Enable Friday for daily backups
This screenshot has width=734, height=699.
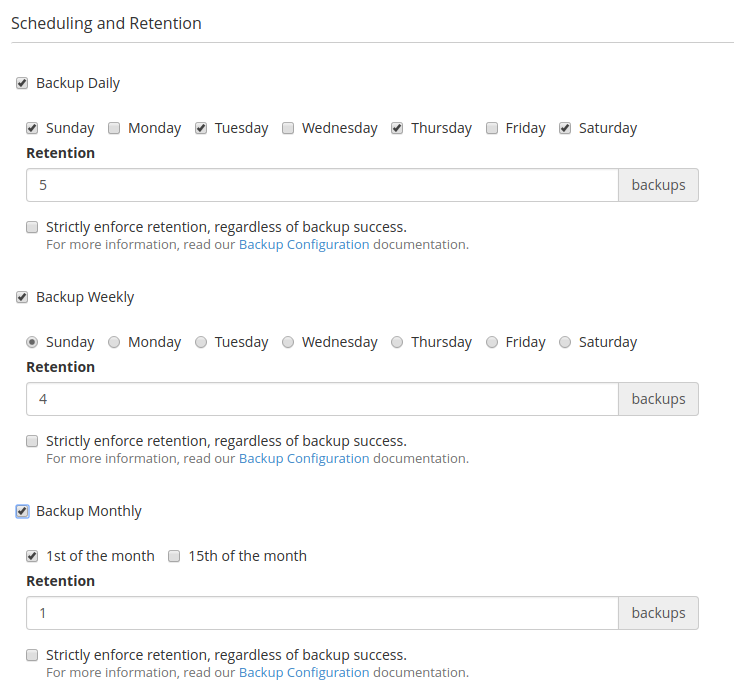(492, 128)
